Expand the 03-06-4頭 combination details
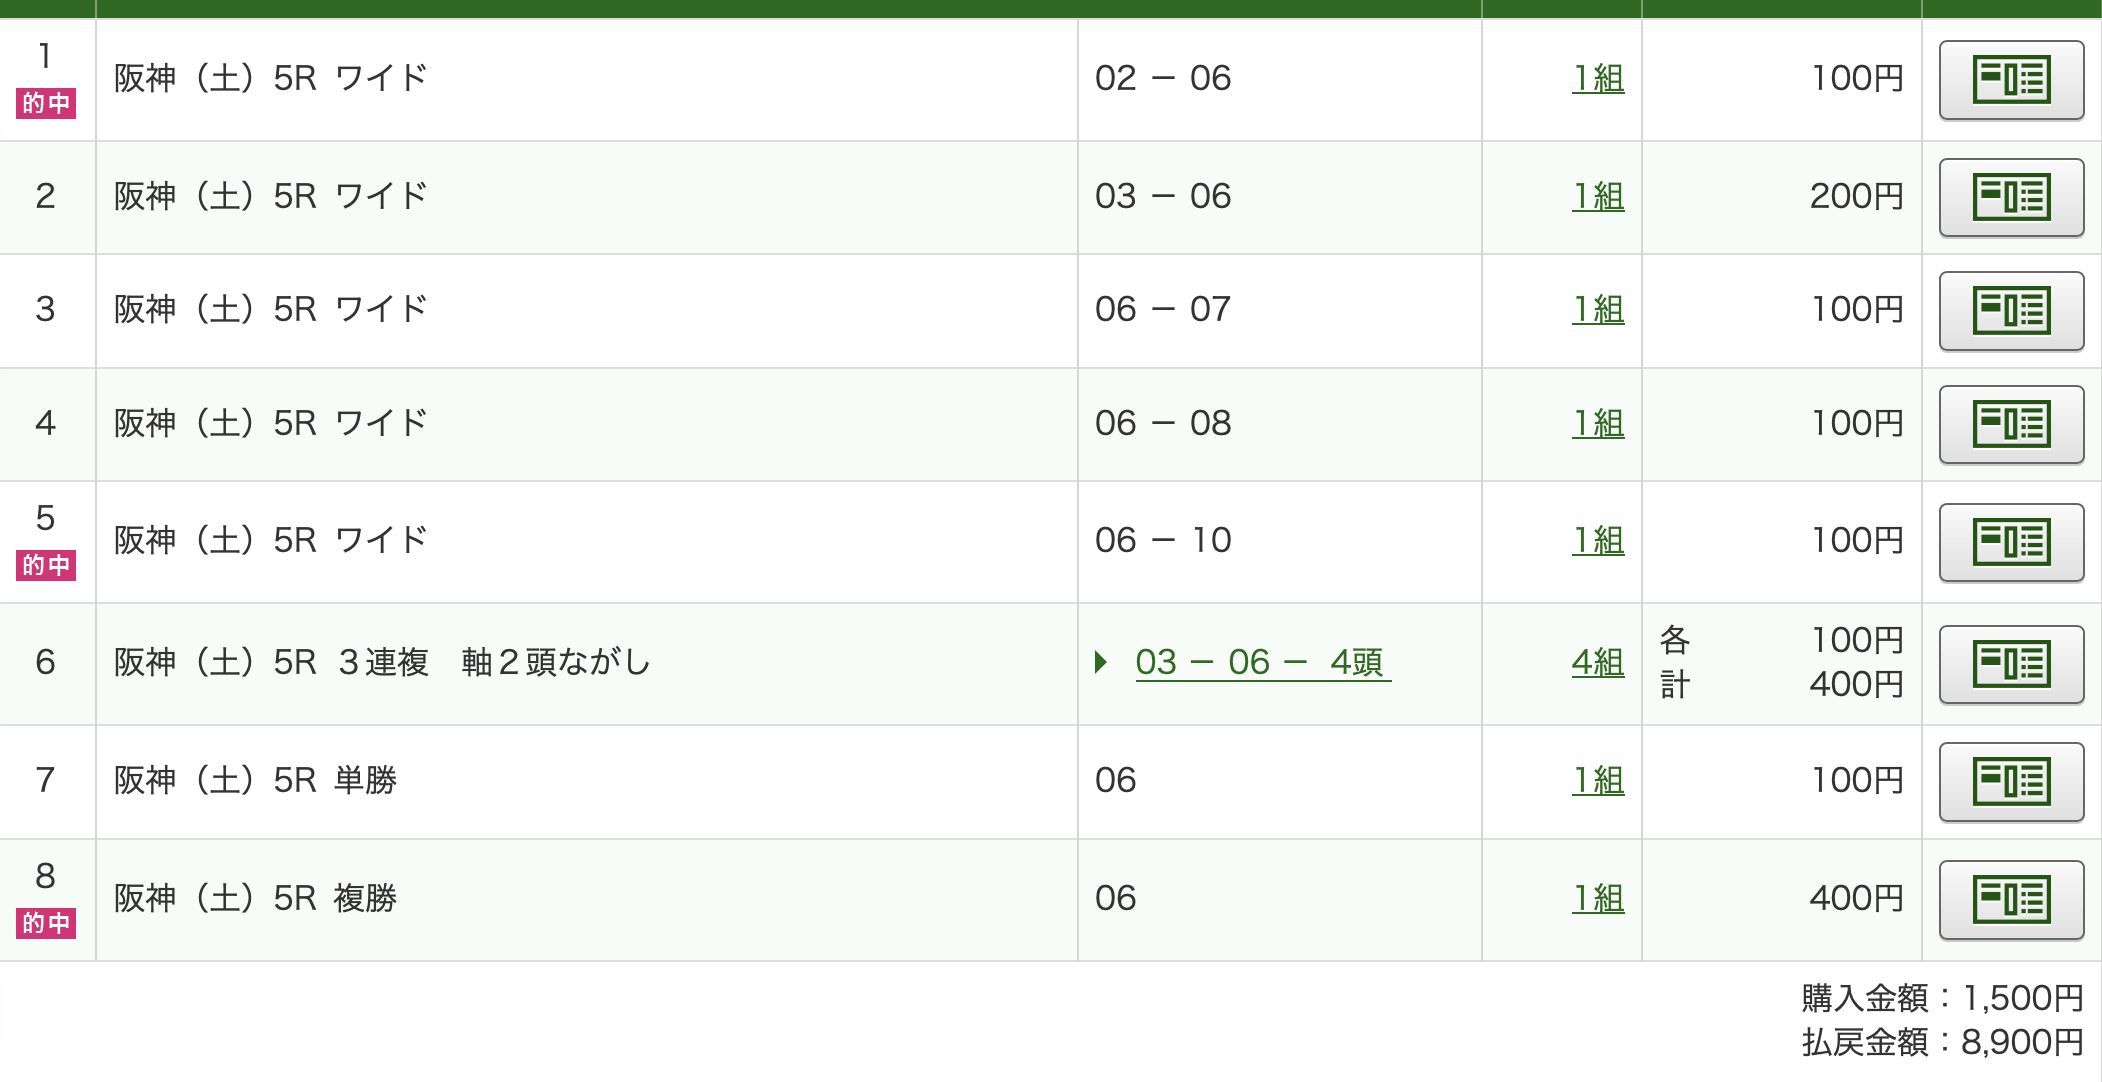Image resolution: width=2102 pixels, height=1082 pixels. (1101, 662)
